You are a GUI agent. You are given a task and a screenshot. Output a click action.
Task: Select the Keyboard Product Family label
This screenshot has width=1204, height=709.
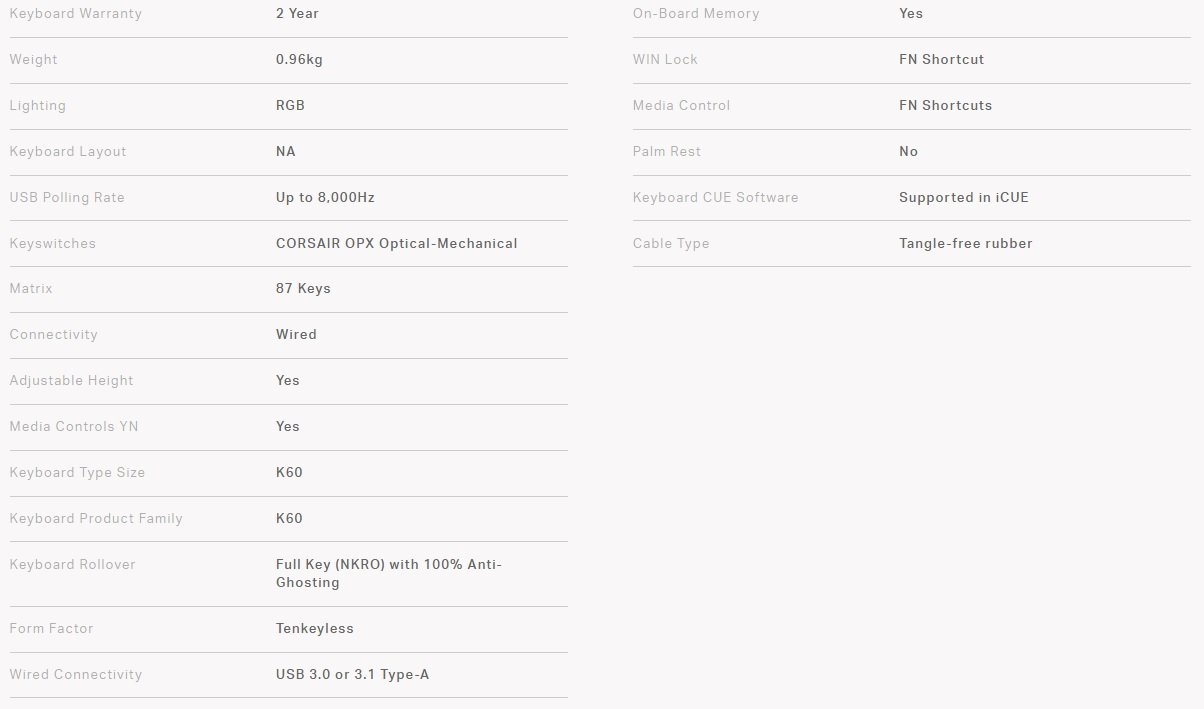pos(96,519)
